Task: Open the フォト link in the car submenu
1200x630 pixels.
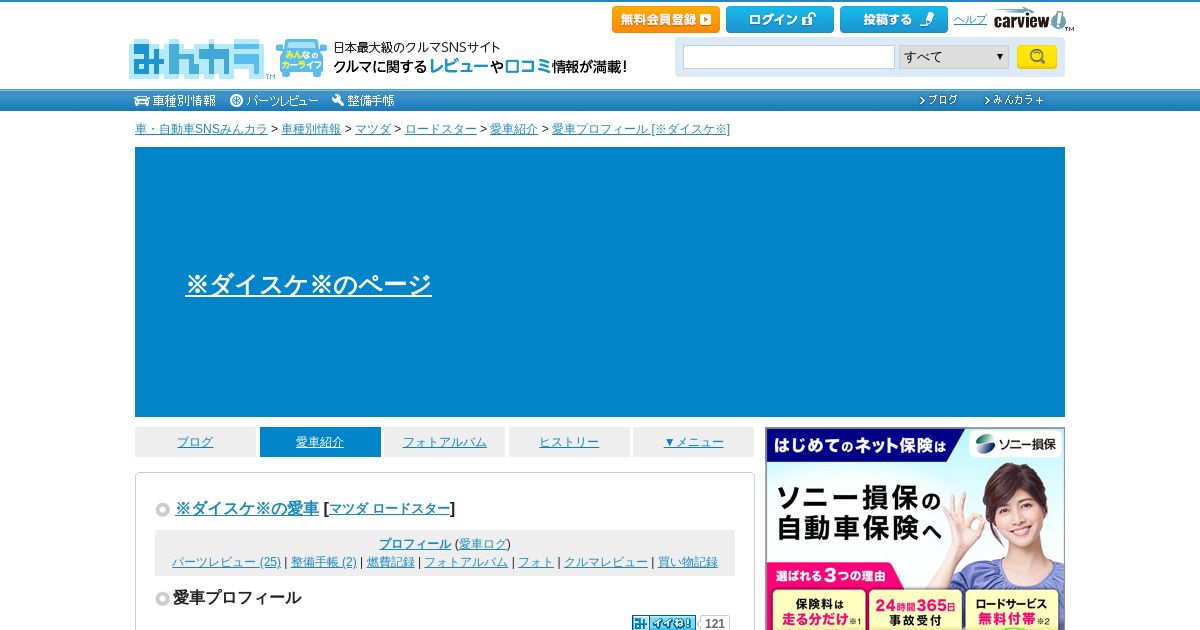Action: coord(536,562)
